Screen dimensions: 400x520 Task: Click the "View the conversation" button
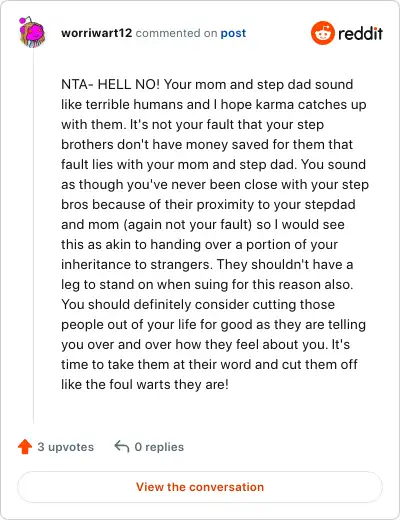(200, 487)
